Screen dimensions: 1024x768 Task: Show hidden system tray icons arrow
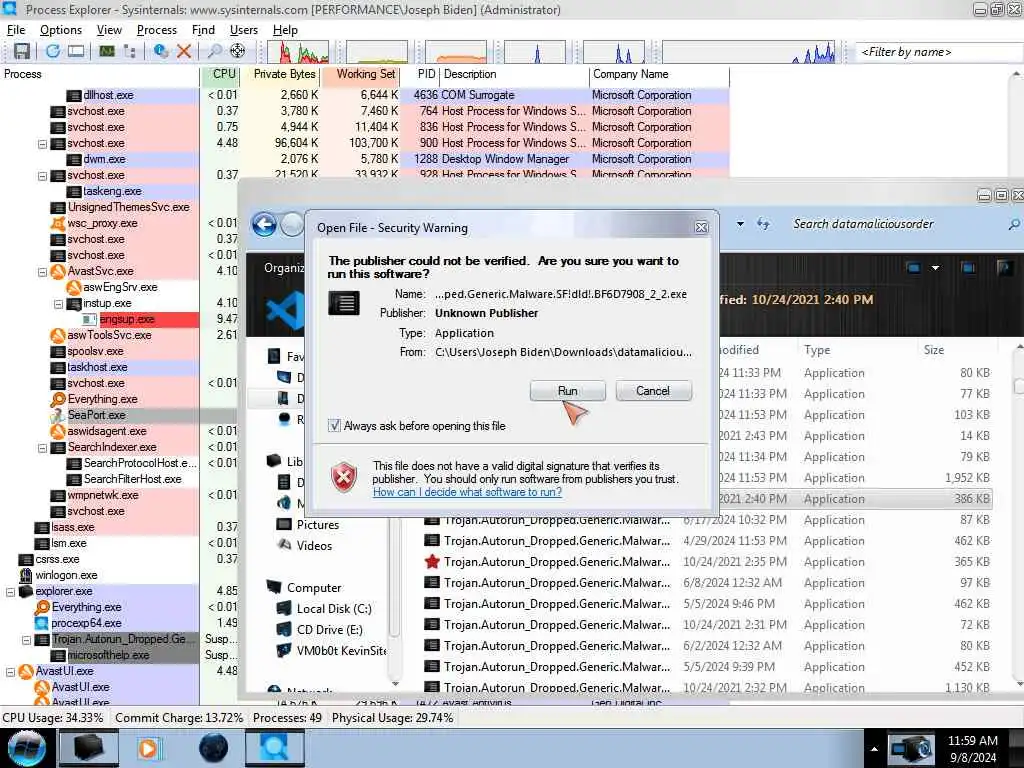click(x=874, y=749)
